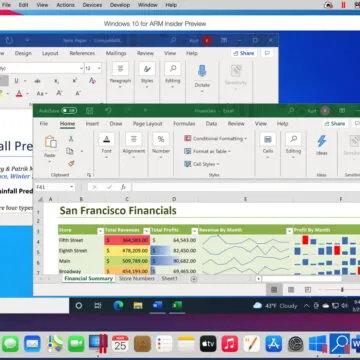Image resolution: width=360 pixels, height=360 pixels.
Task: Select the Eighth Street revenue cell 478,209.00
Action: [x=127, y=250]
